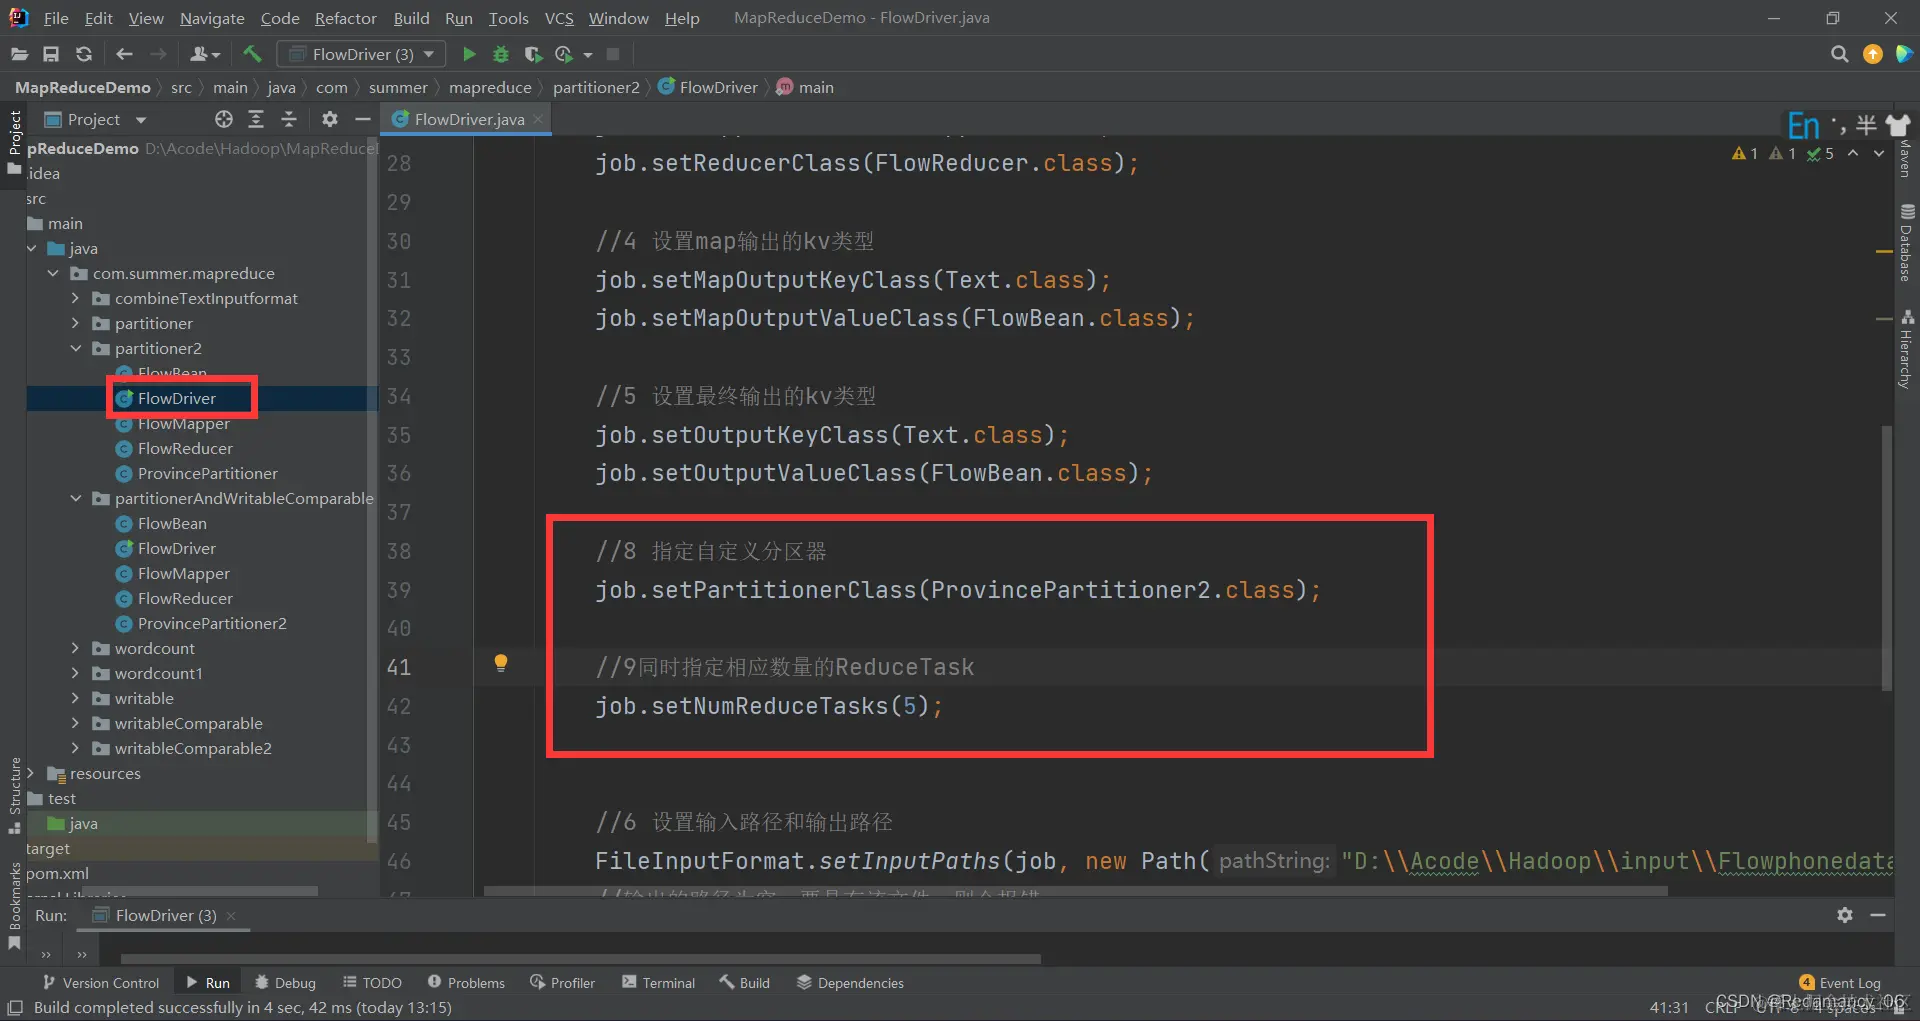Select the pom.xml file
Image resolution: width=1920 pixels, height=1021 pixels.
(57, 873)
